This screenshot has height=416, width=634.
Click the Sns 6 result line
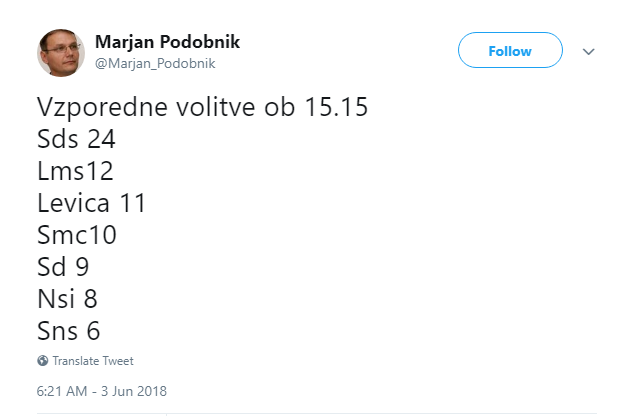[69, 330]
